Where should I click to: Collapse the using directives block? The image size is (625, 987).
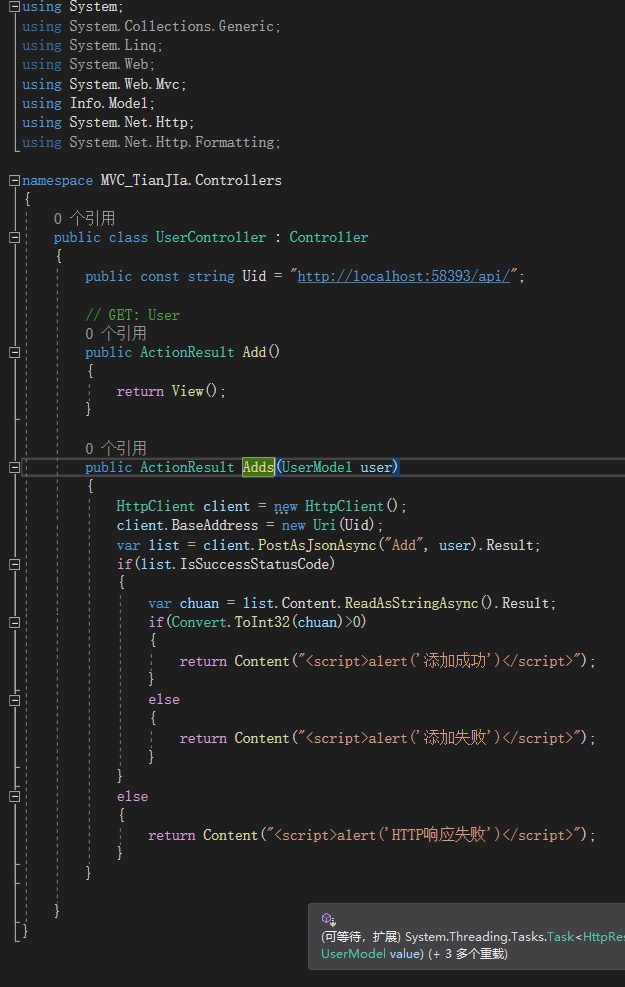pyautogui.click(x=14, y=7)
